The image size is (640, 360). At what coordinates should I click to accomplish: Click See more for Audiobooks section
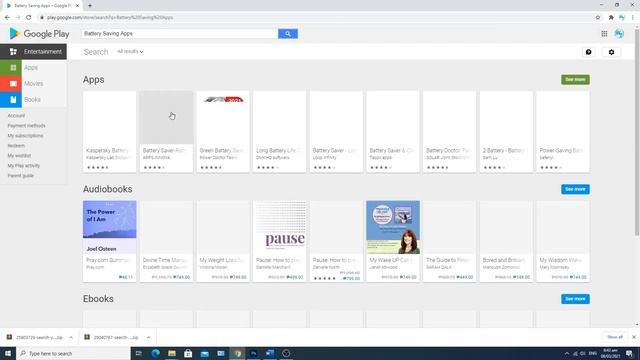coord(575,189)
